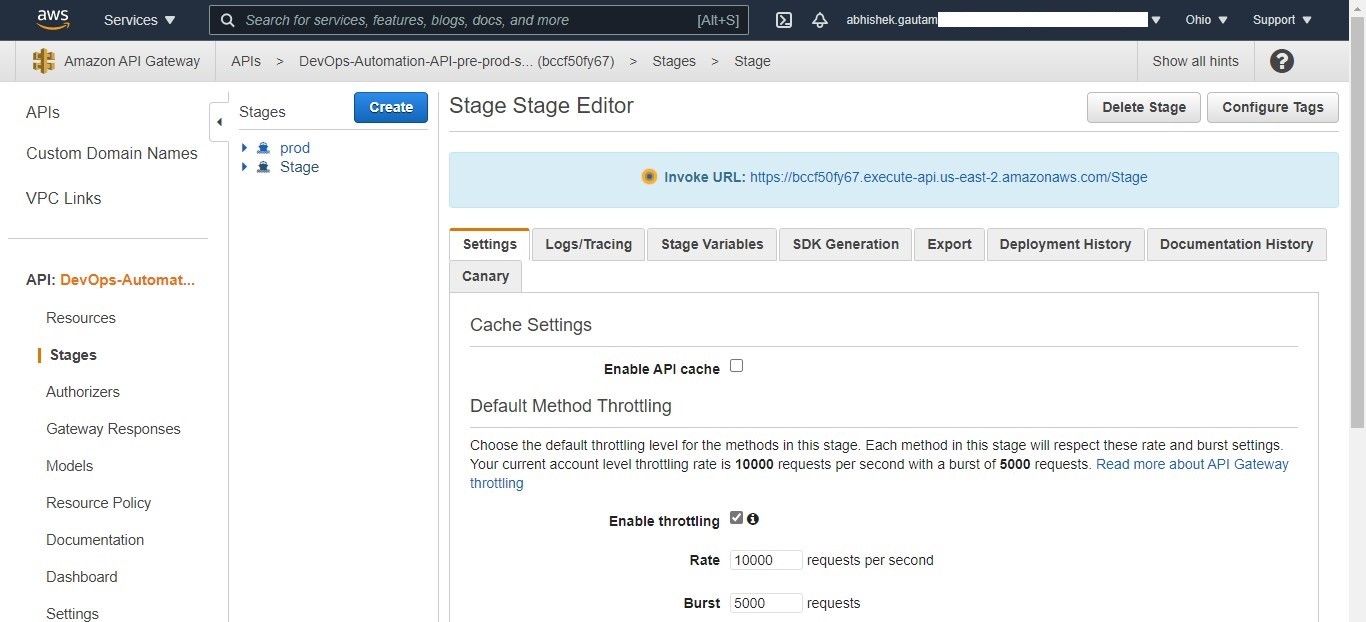
Task: Open Gateway Responses in the API menu
Action: pyautogui.click(x=113, y=429)
